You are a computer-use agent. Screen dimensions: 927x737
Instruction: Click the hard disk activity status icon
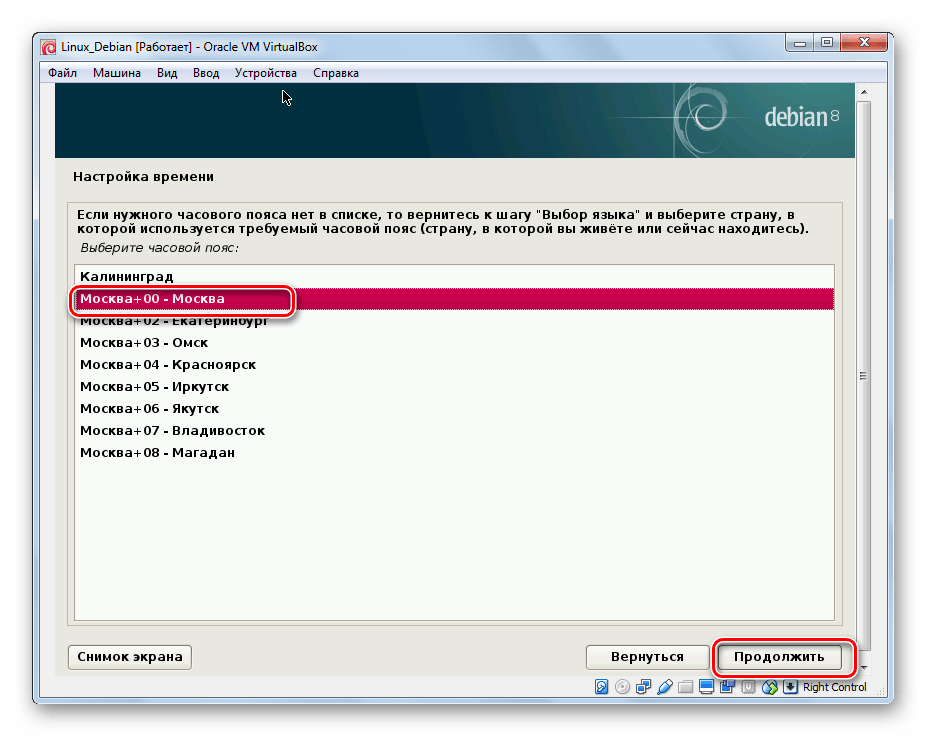tap(601, 687)
